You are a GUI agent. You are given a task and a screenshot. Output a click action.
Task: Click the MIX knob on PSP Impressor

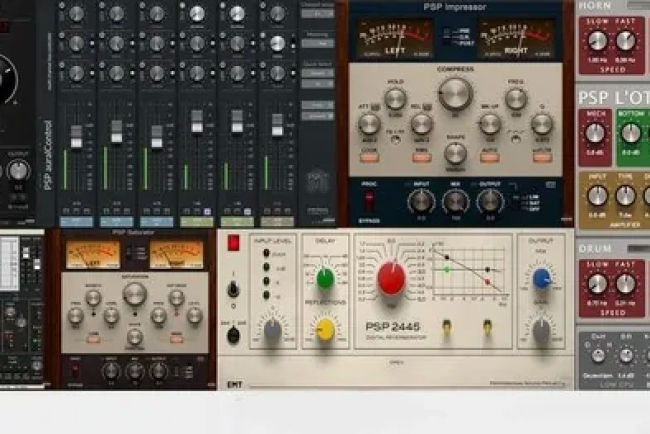pos(455,202)
